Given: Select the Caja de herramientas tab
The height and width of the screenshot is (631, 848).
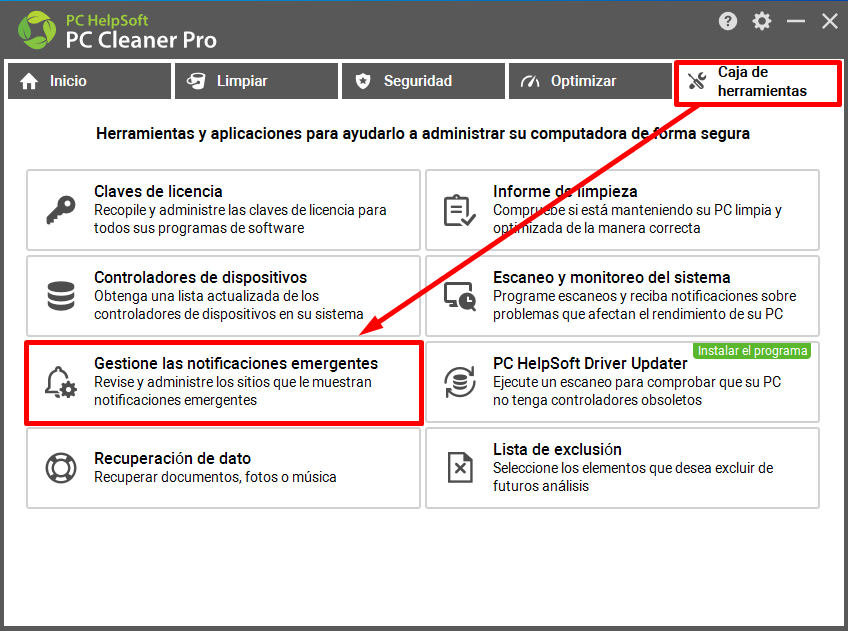Looking at the screenshot, I should [x=758, y=83].
